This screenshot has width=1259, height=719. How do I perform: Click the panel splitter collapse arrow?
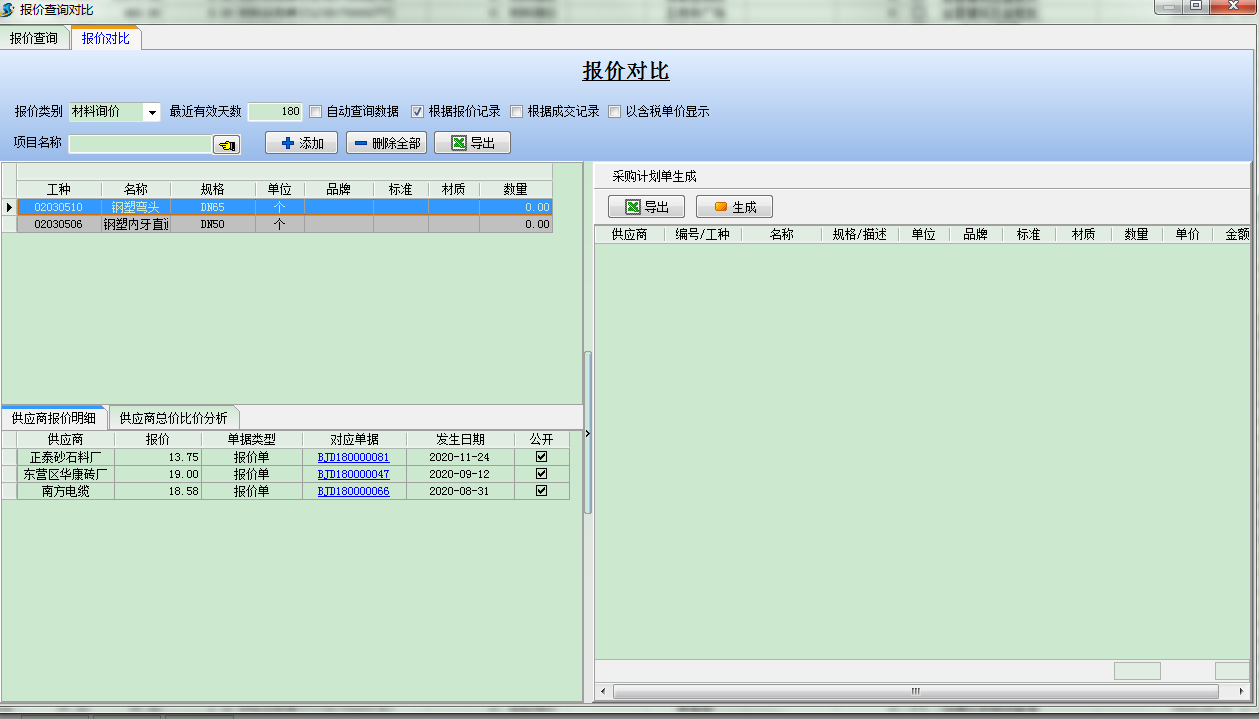point(588,433)
